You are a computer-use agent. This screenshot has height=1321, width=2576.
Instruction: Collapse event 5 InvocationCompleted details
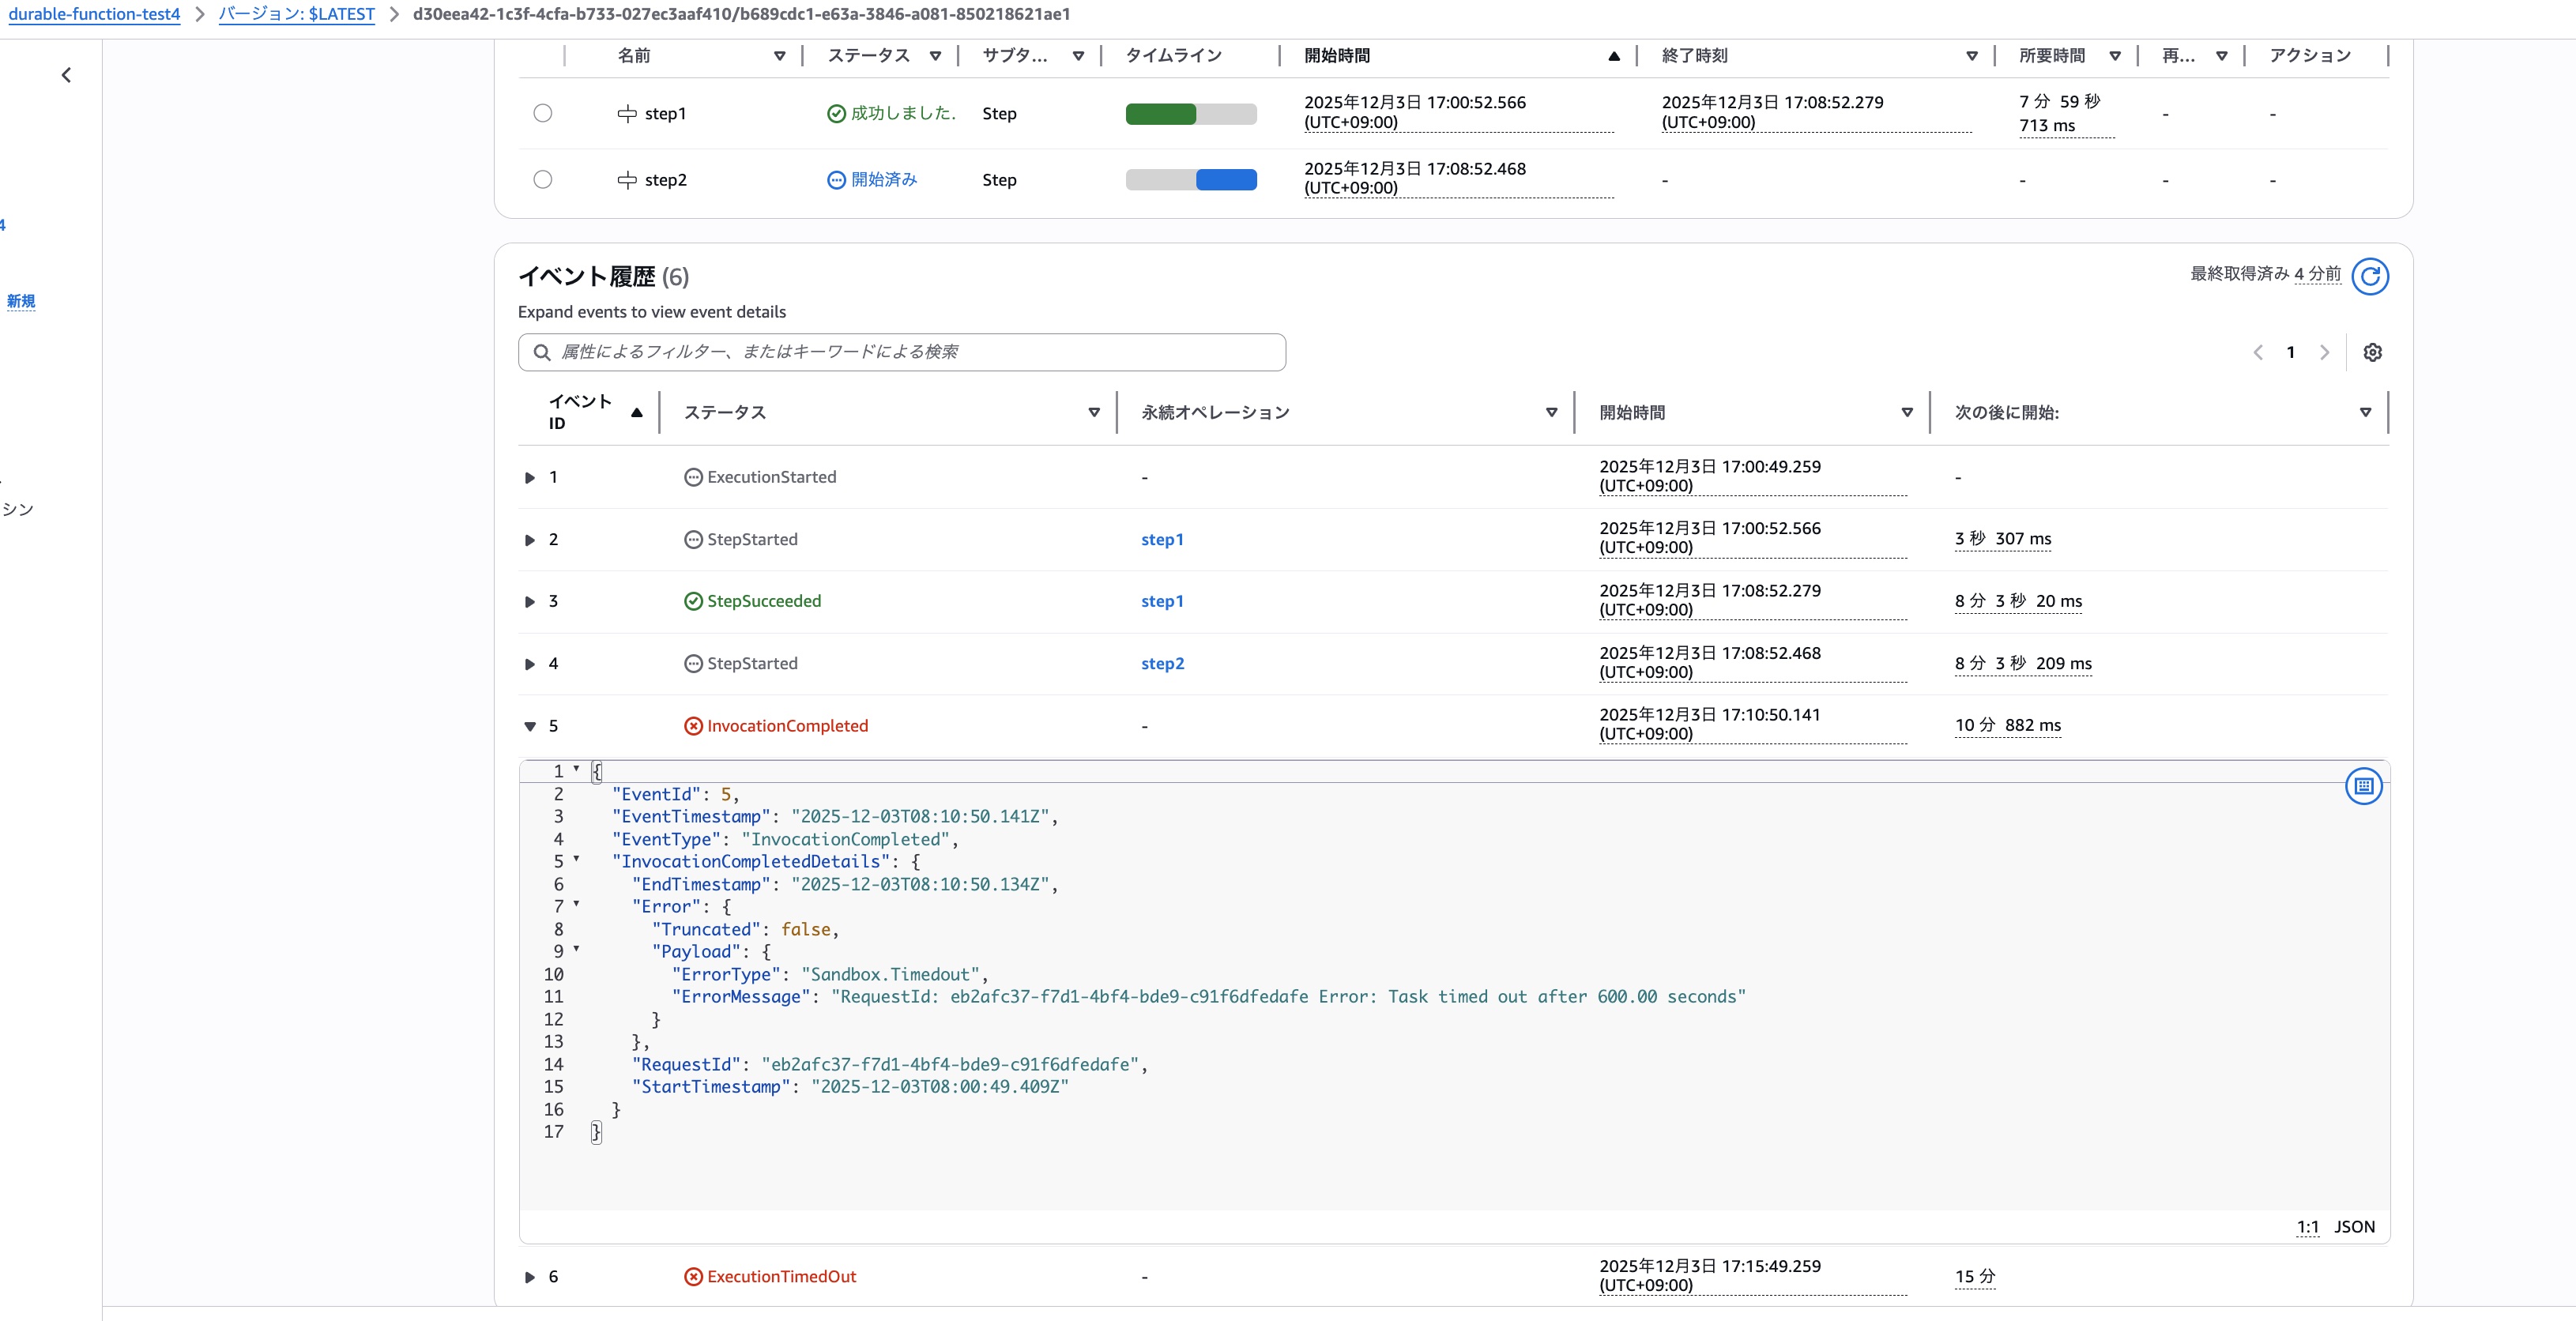point(530,727)
